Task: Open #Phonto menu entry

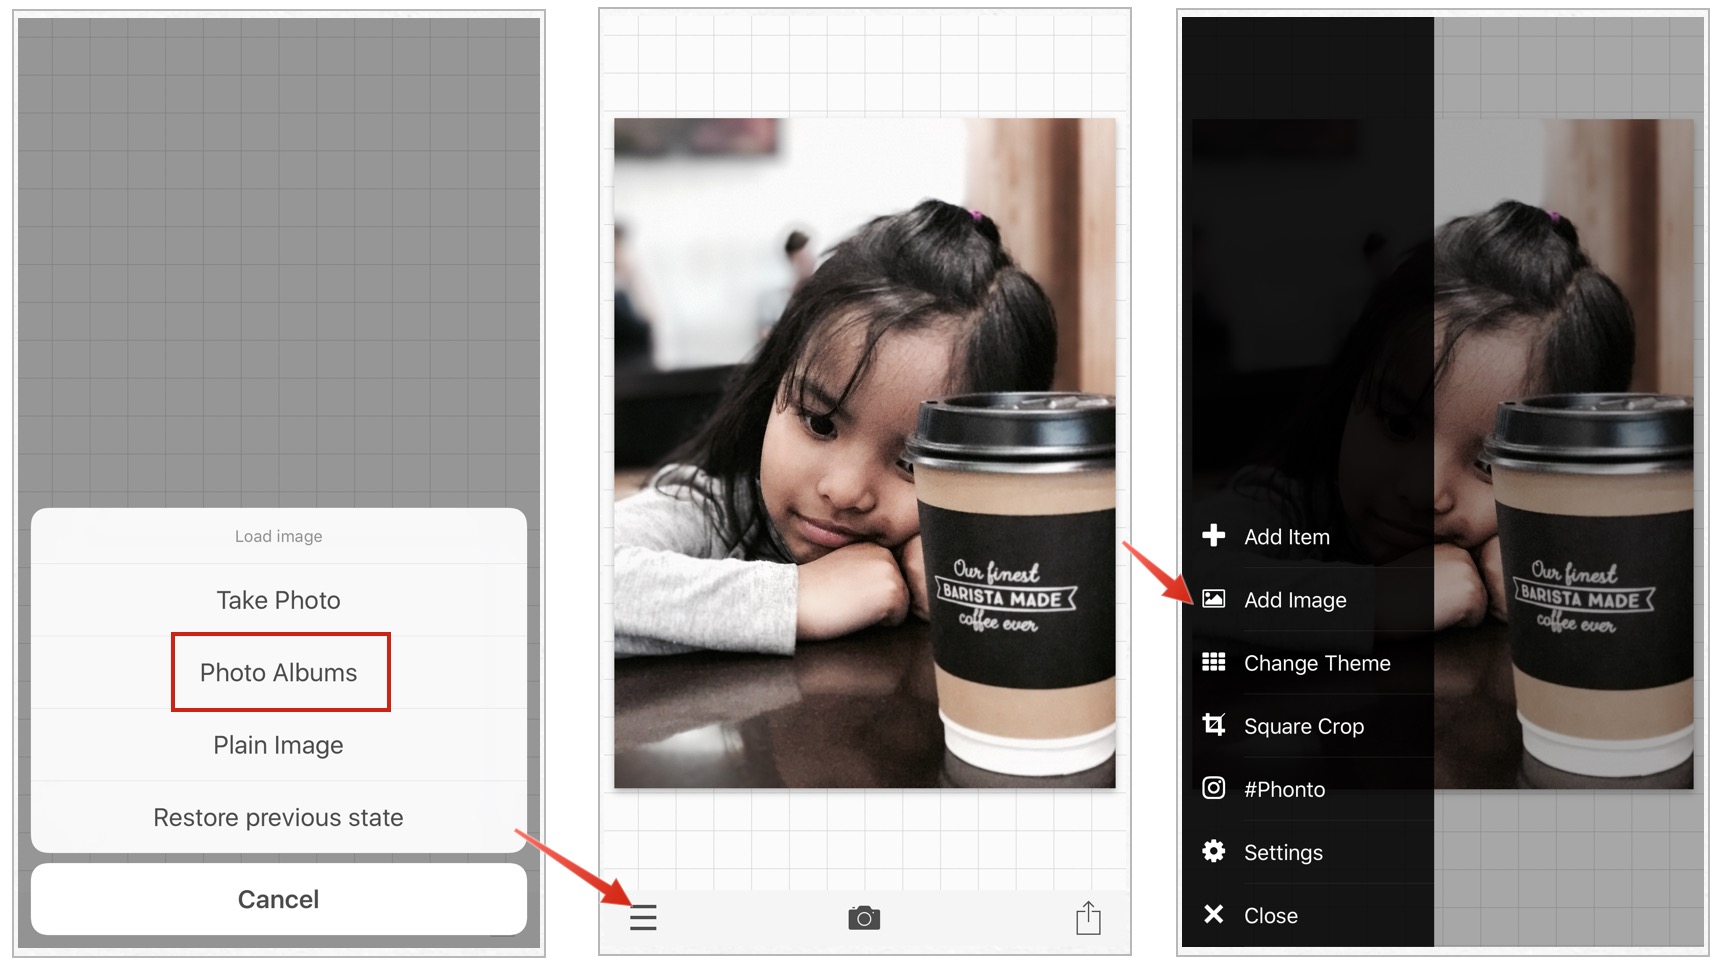Action: coord(1308,789)
